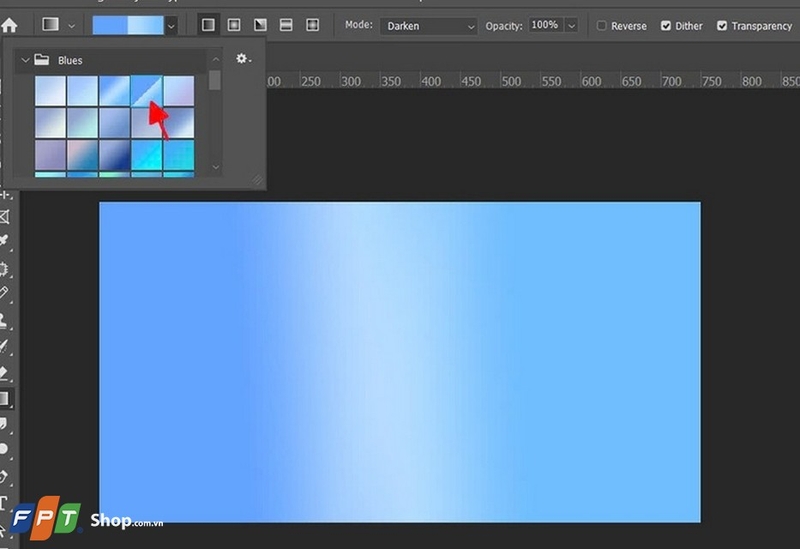Click the Opacity percentage field
Viewport: 800px width, 549px height.
544,25
